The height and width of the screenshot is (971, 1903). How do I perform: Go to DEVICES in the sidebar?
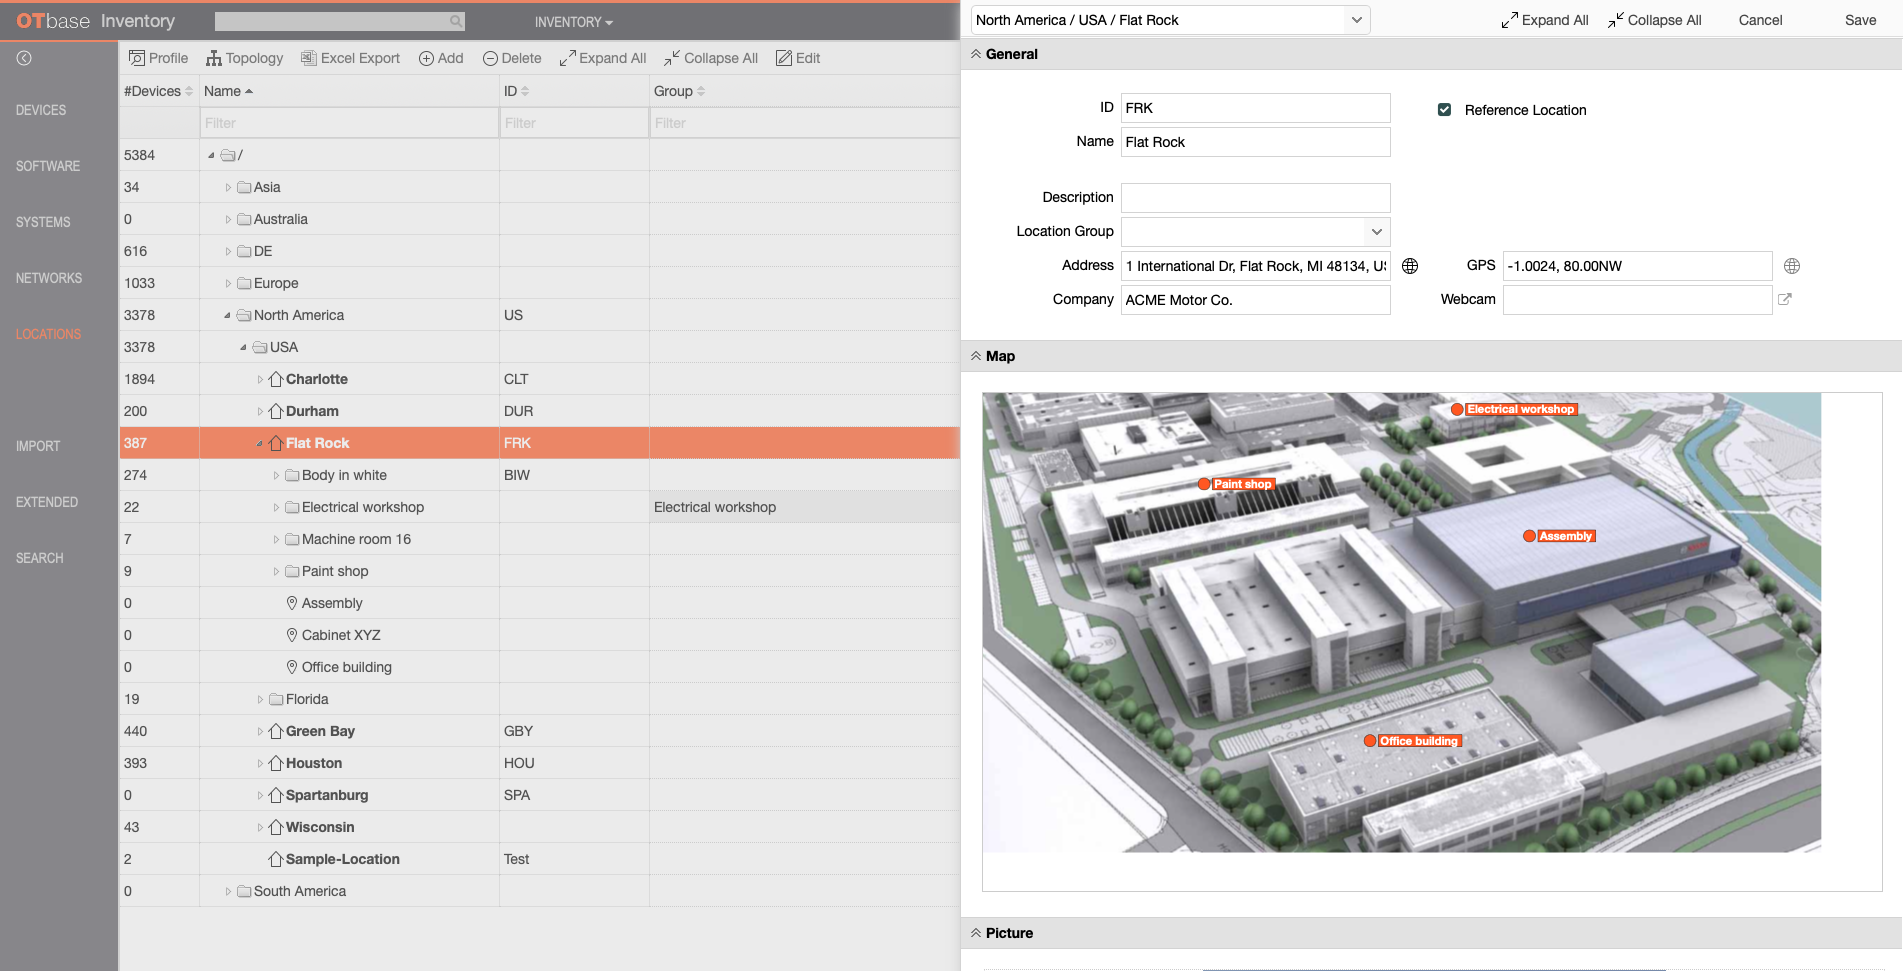click(x=41, y=110)
